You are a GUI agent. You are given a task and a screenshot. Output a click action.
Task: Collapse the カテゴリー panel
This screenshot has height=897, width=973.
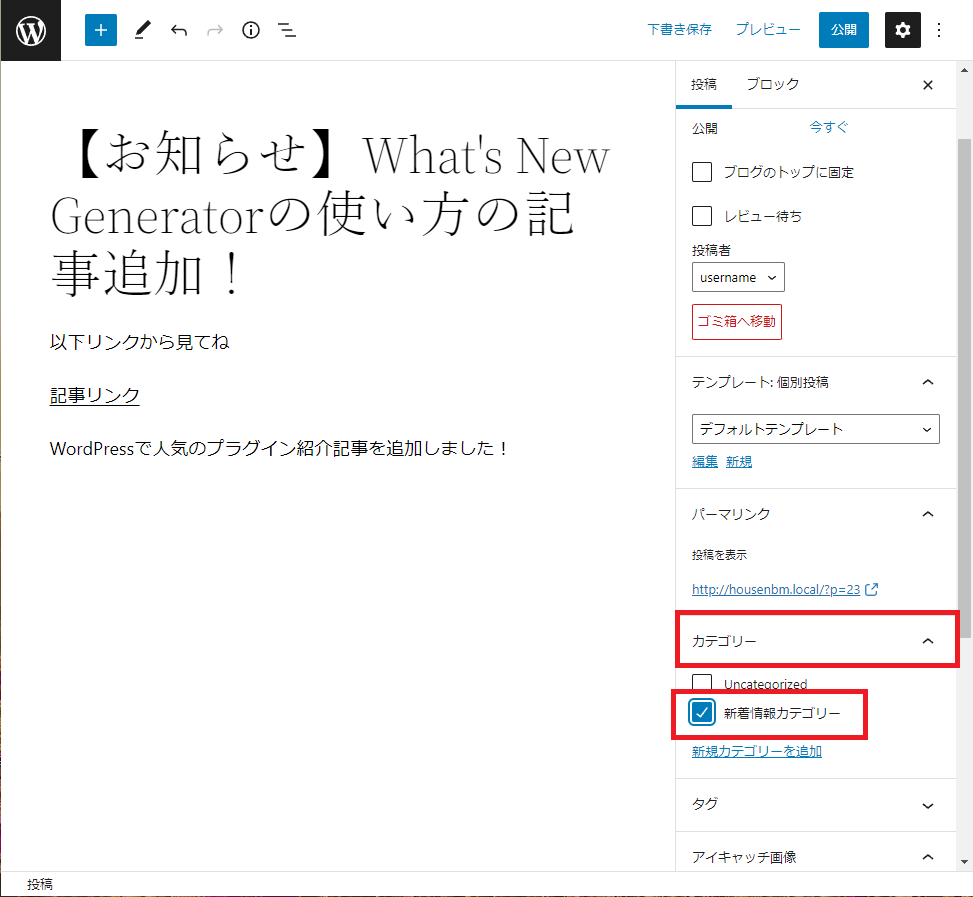pos(928,641)
